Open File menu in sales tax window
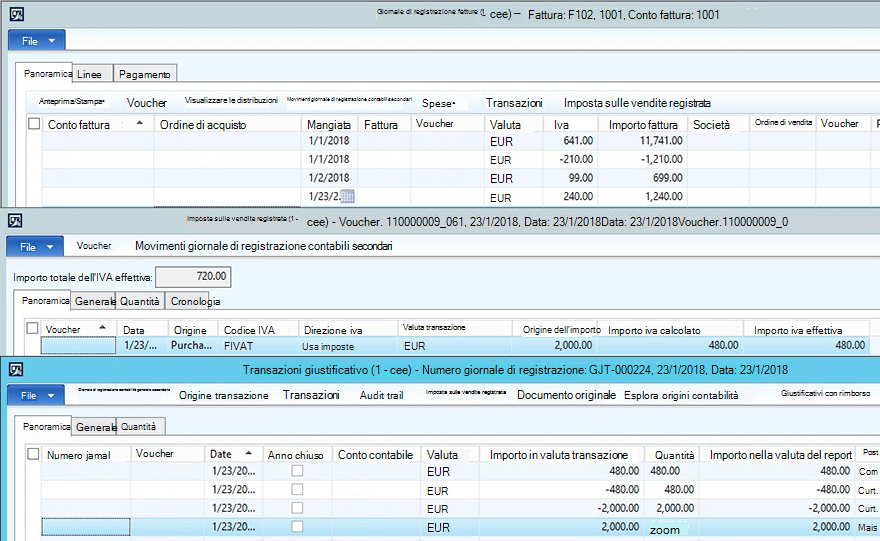The image size is (880, 541). point(35,247)
